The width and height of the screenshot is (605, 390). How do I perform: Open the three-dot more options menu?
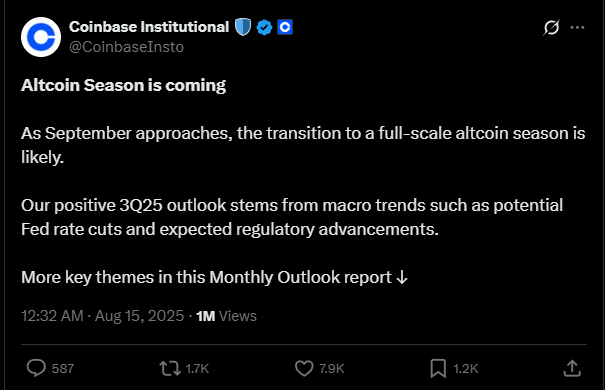577,27
